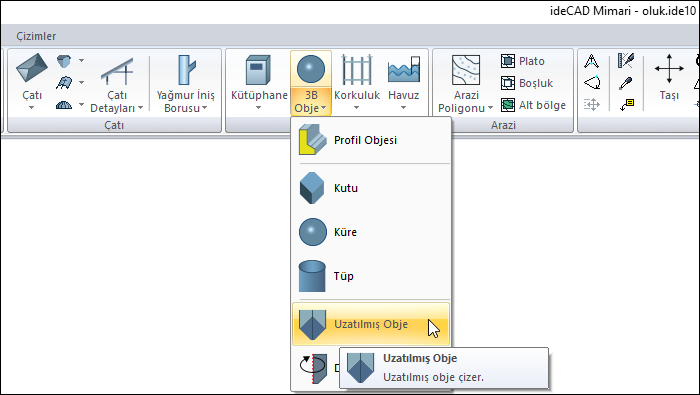
Task: Switch to the Çizimler tab
Action: point(36,36)
